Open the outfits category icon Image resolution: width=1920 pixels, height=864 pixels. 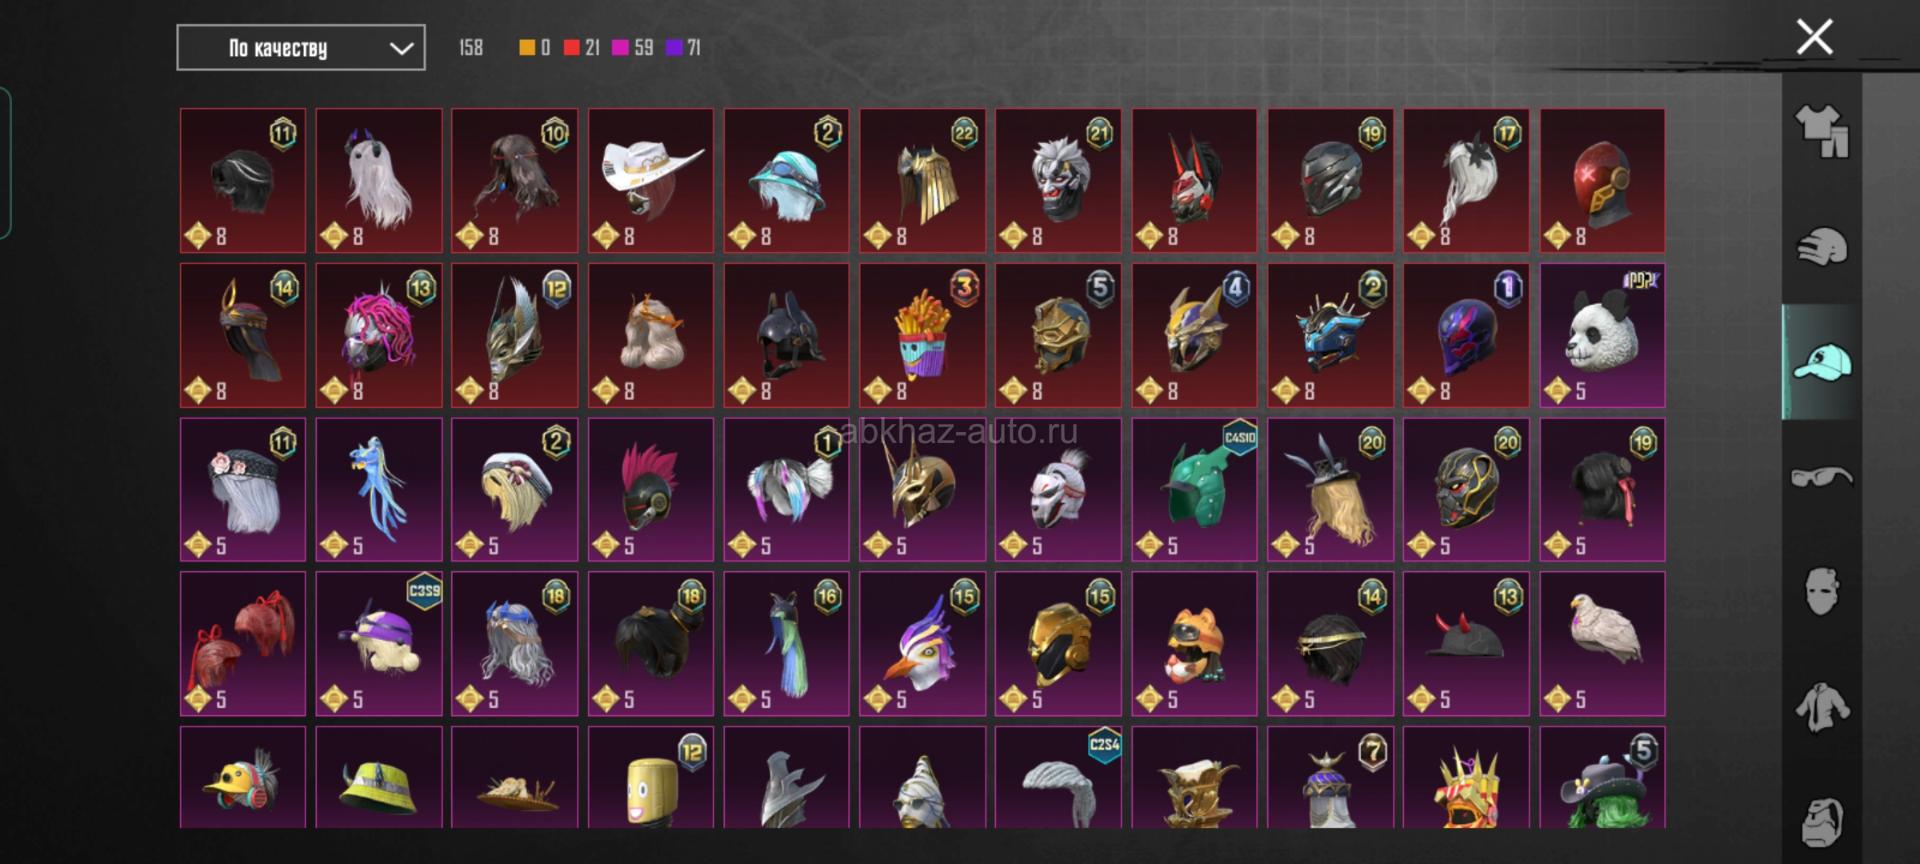1822,132
